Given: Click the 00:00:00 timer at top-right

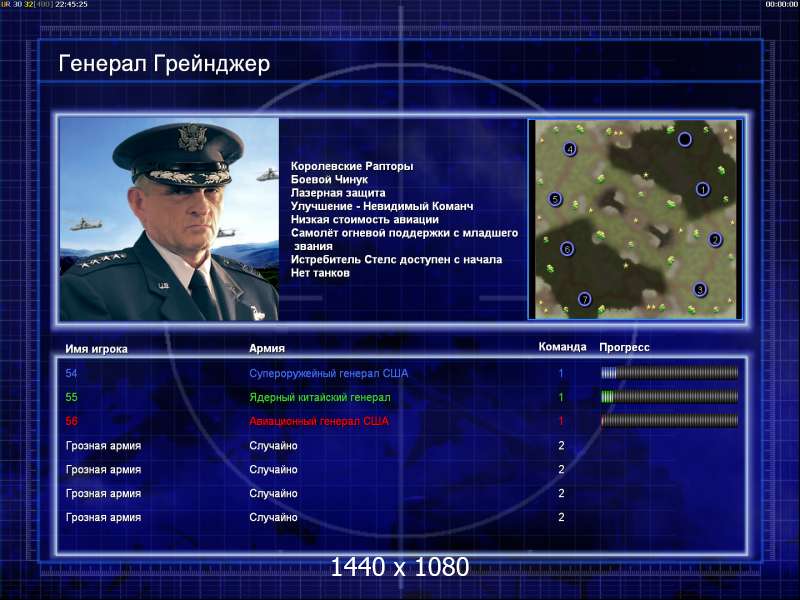Looking at the screenshot, I should 782,4.
